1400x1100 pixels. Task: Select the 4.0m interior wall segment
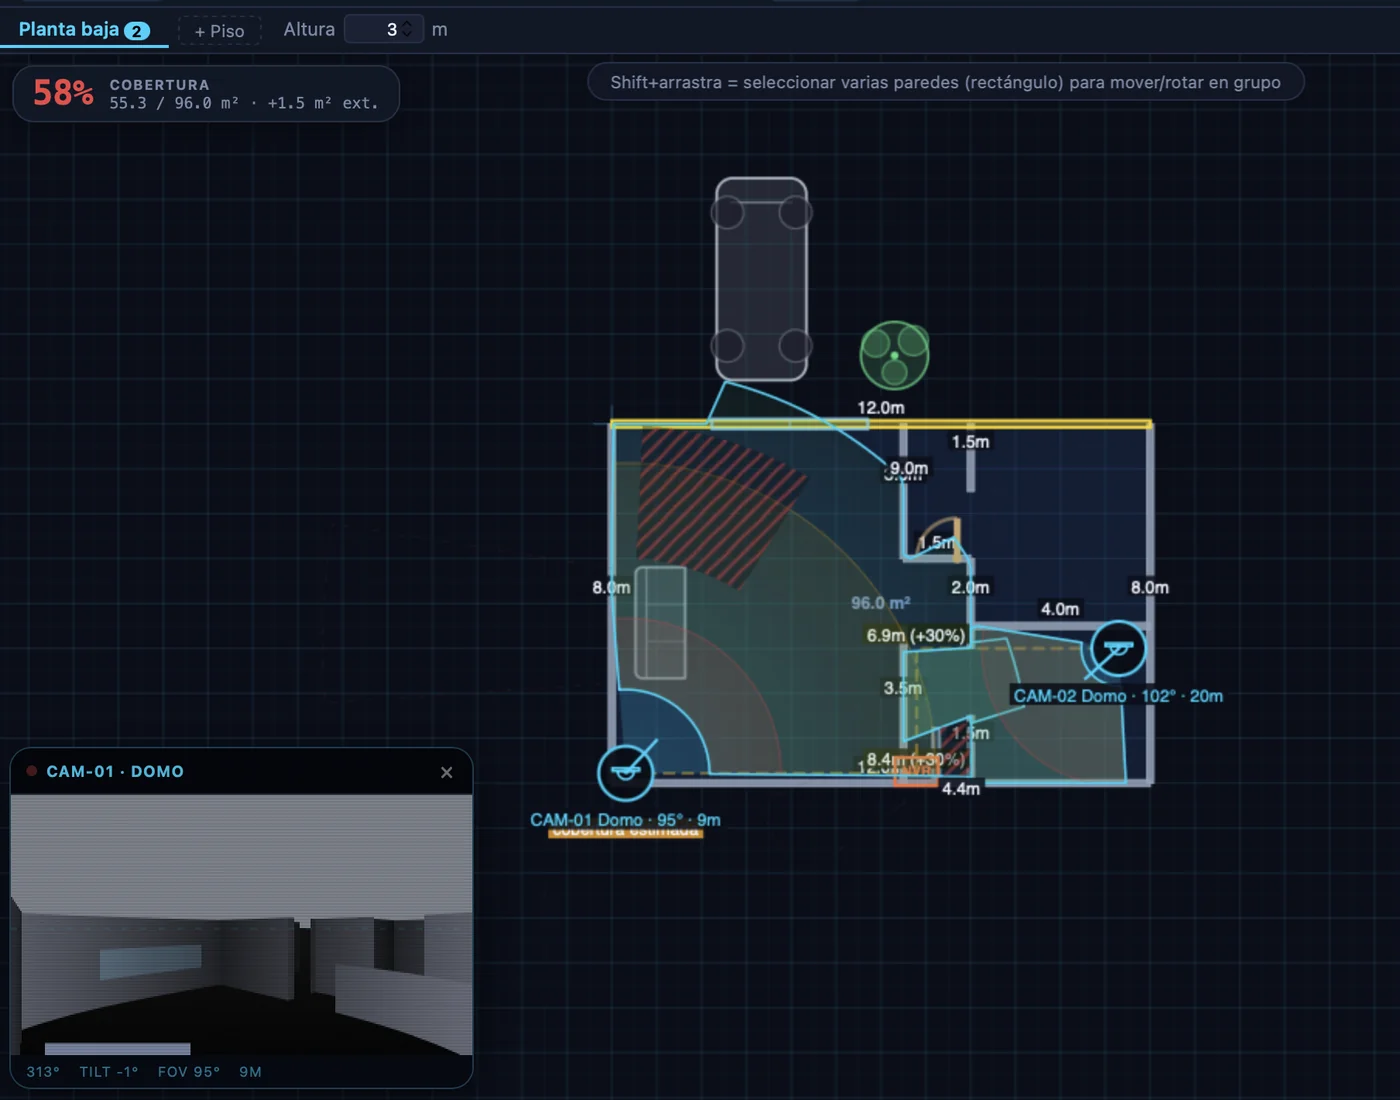coord(1060,626)
